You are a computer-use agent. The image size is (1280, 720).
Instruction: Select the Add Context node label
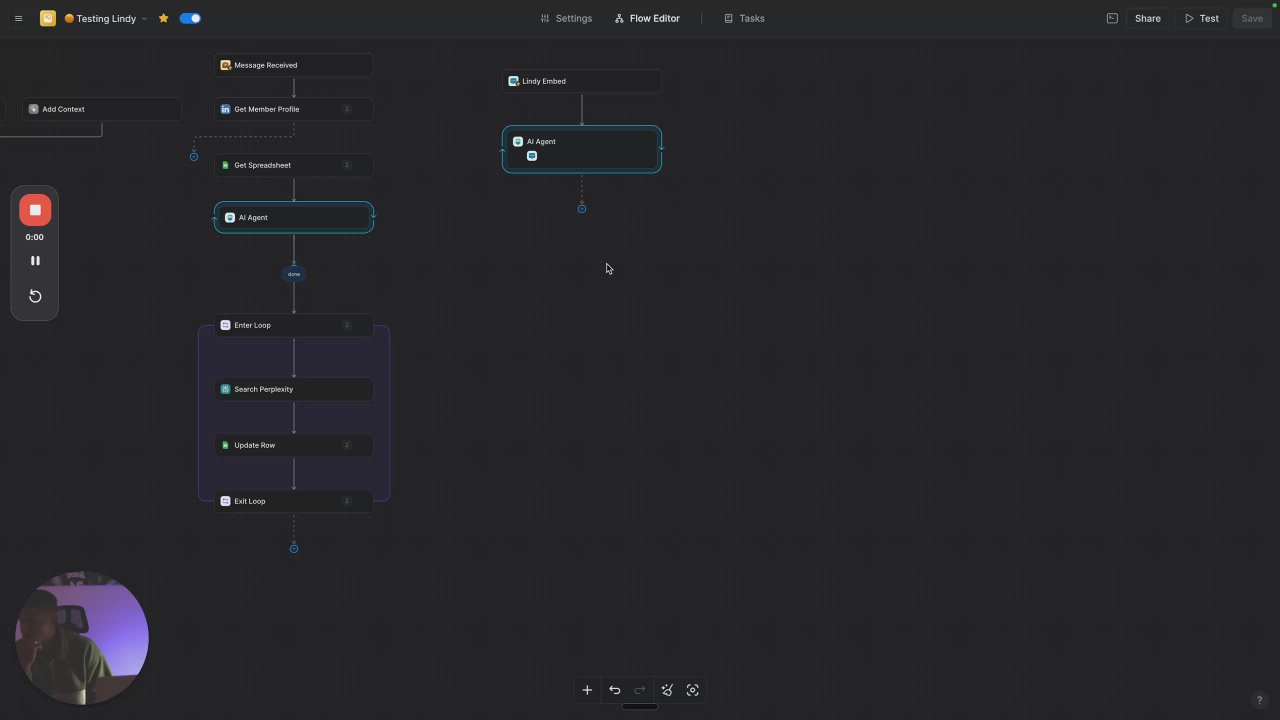63,109
